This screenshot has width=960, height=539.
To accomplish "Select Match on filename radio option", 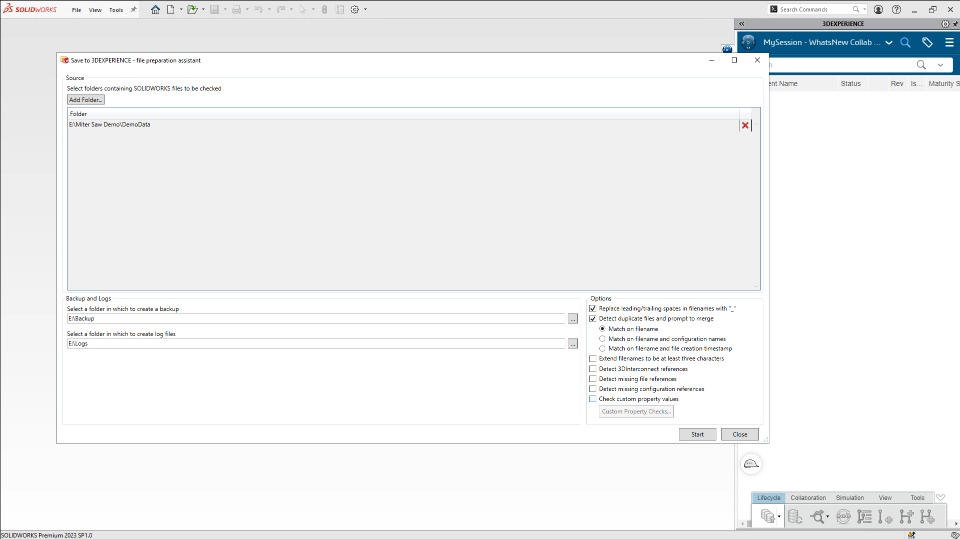I will pos(602,329).
